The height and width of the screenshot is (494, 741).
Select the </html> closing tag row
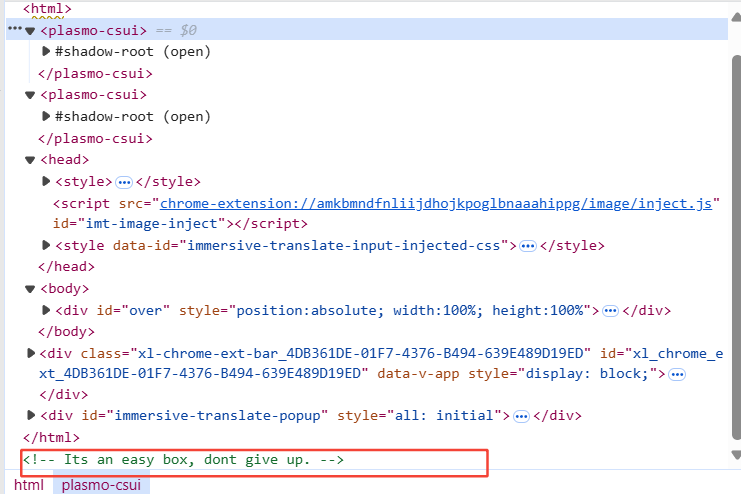(x=51, y=437)
